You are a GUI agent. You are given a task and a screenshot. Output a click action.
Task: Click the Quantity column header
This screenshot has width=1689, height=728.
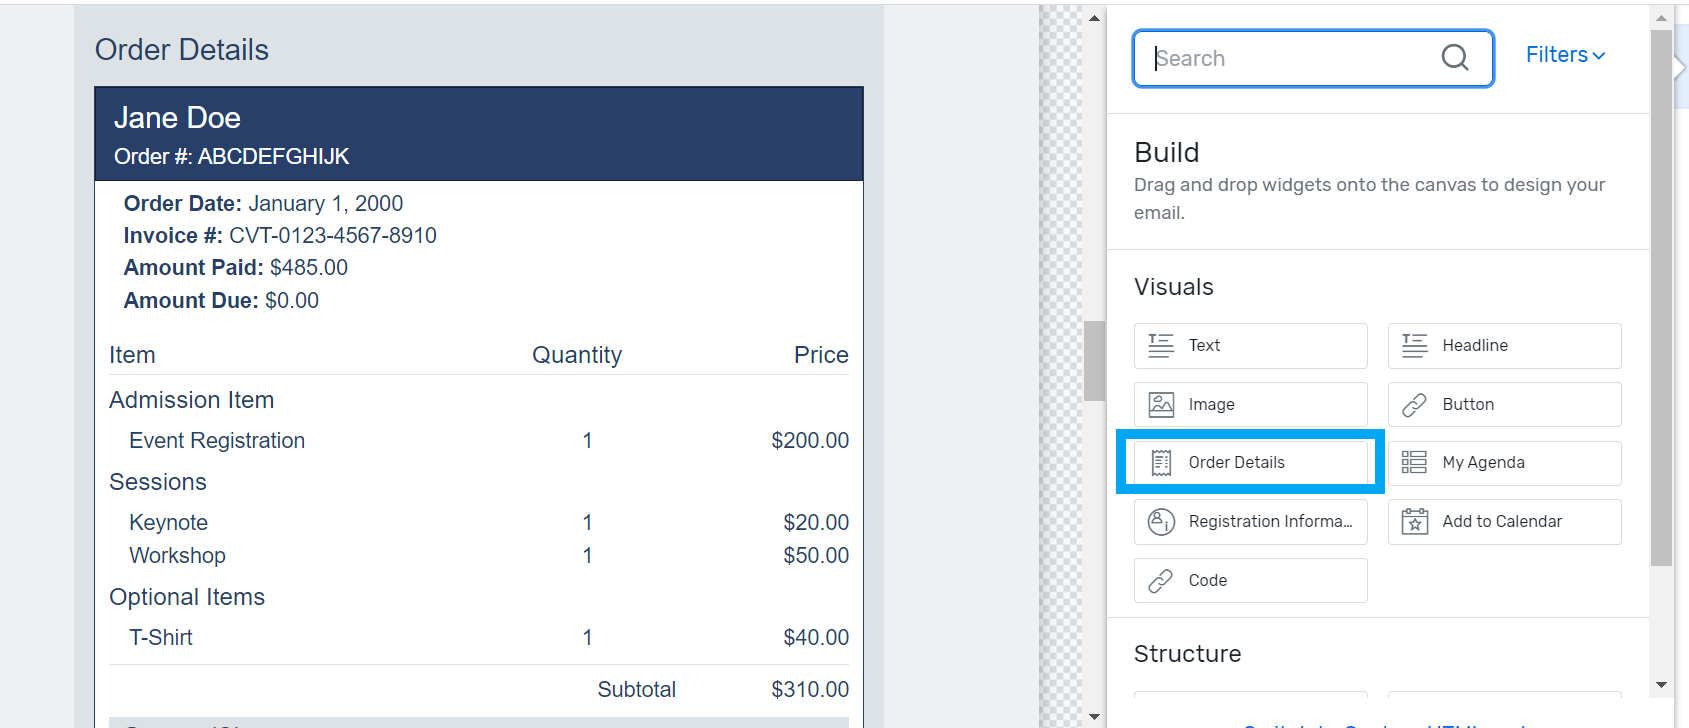577,355
